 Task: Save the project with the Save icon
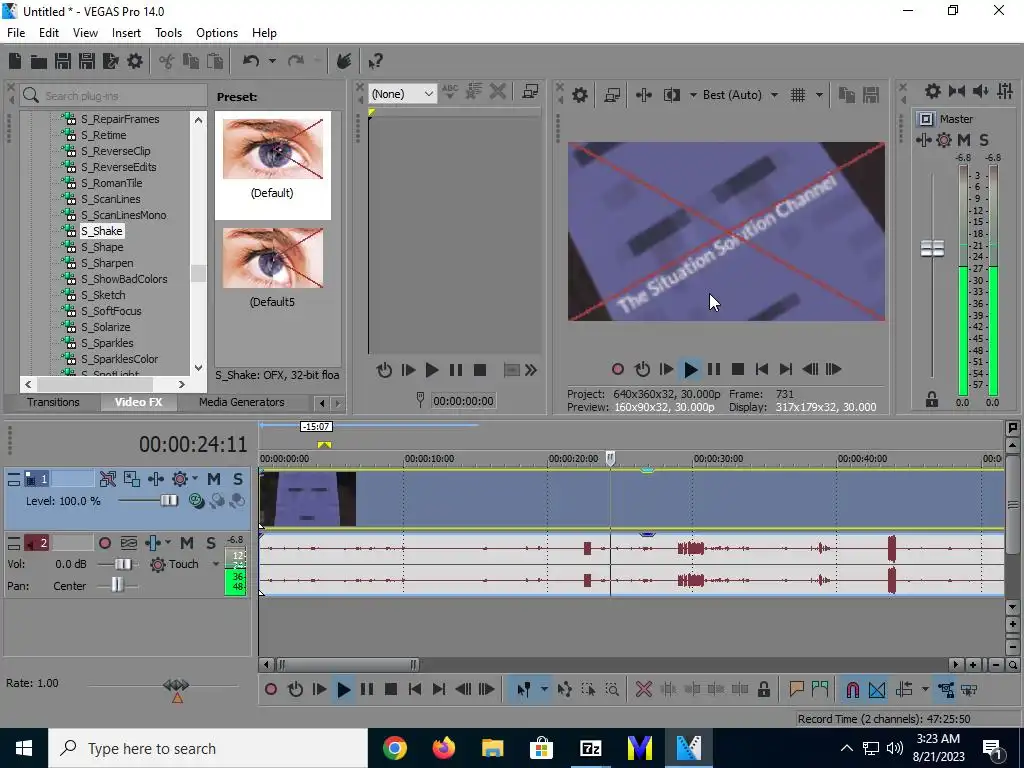click(63, 61)
